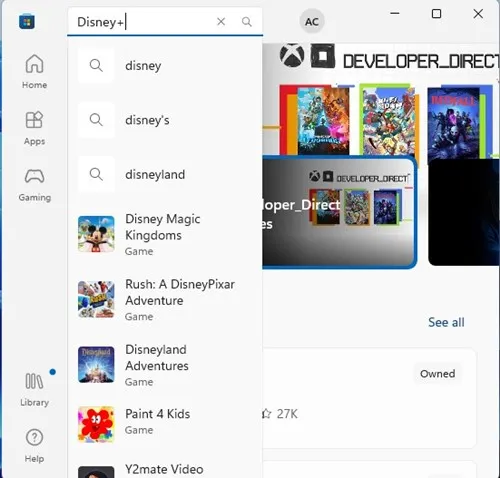
Task: Open Disneyland Adventures game result
Action: tap(165, 365)
